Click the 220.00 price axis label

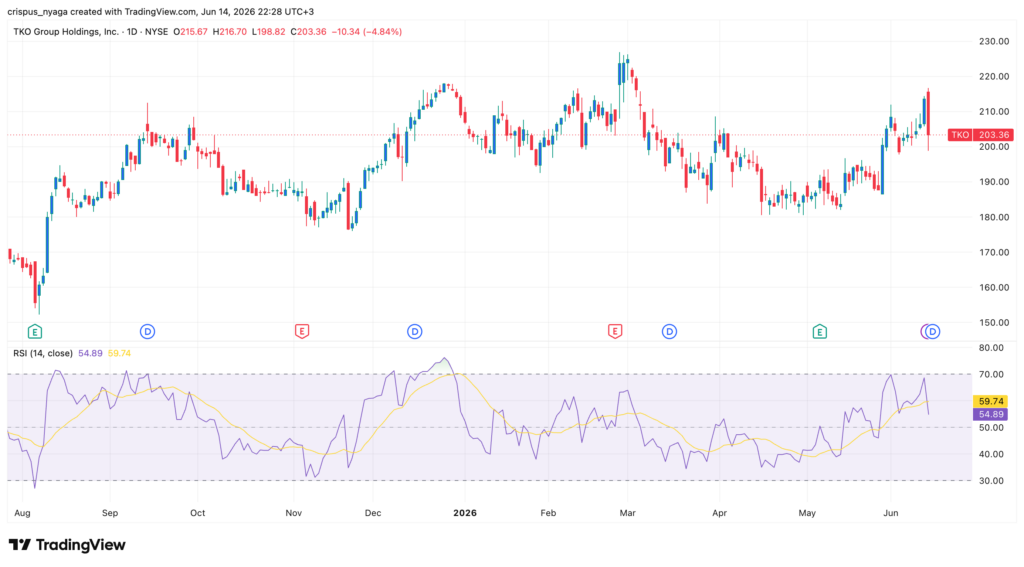[x=994, y=76]
